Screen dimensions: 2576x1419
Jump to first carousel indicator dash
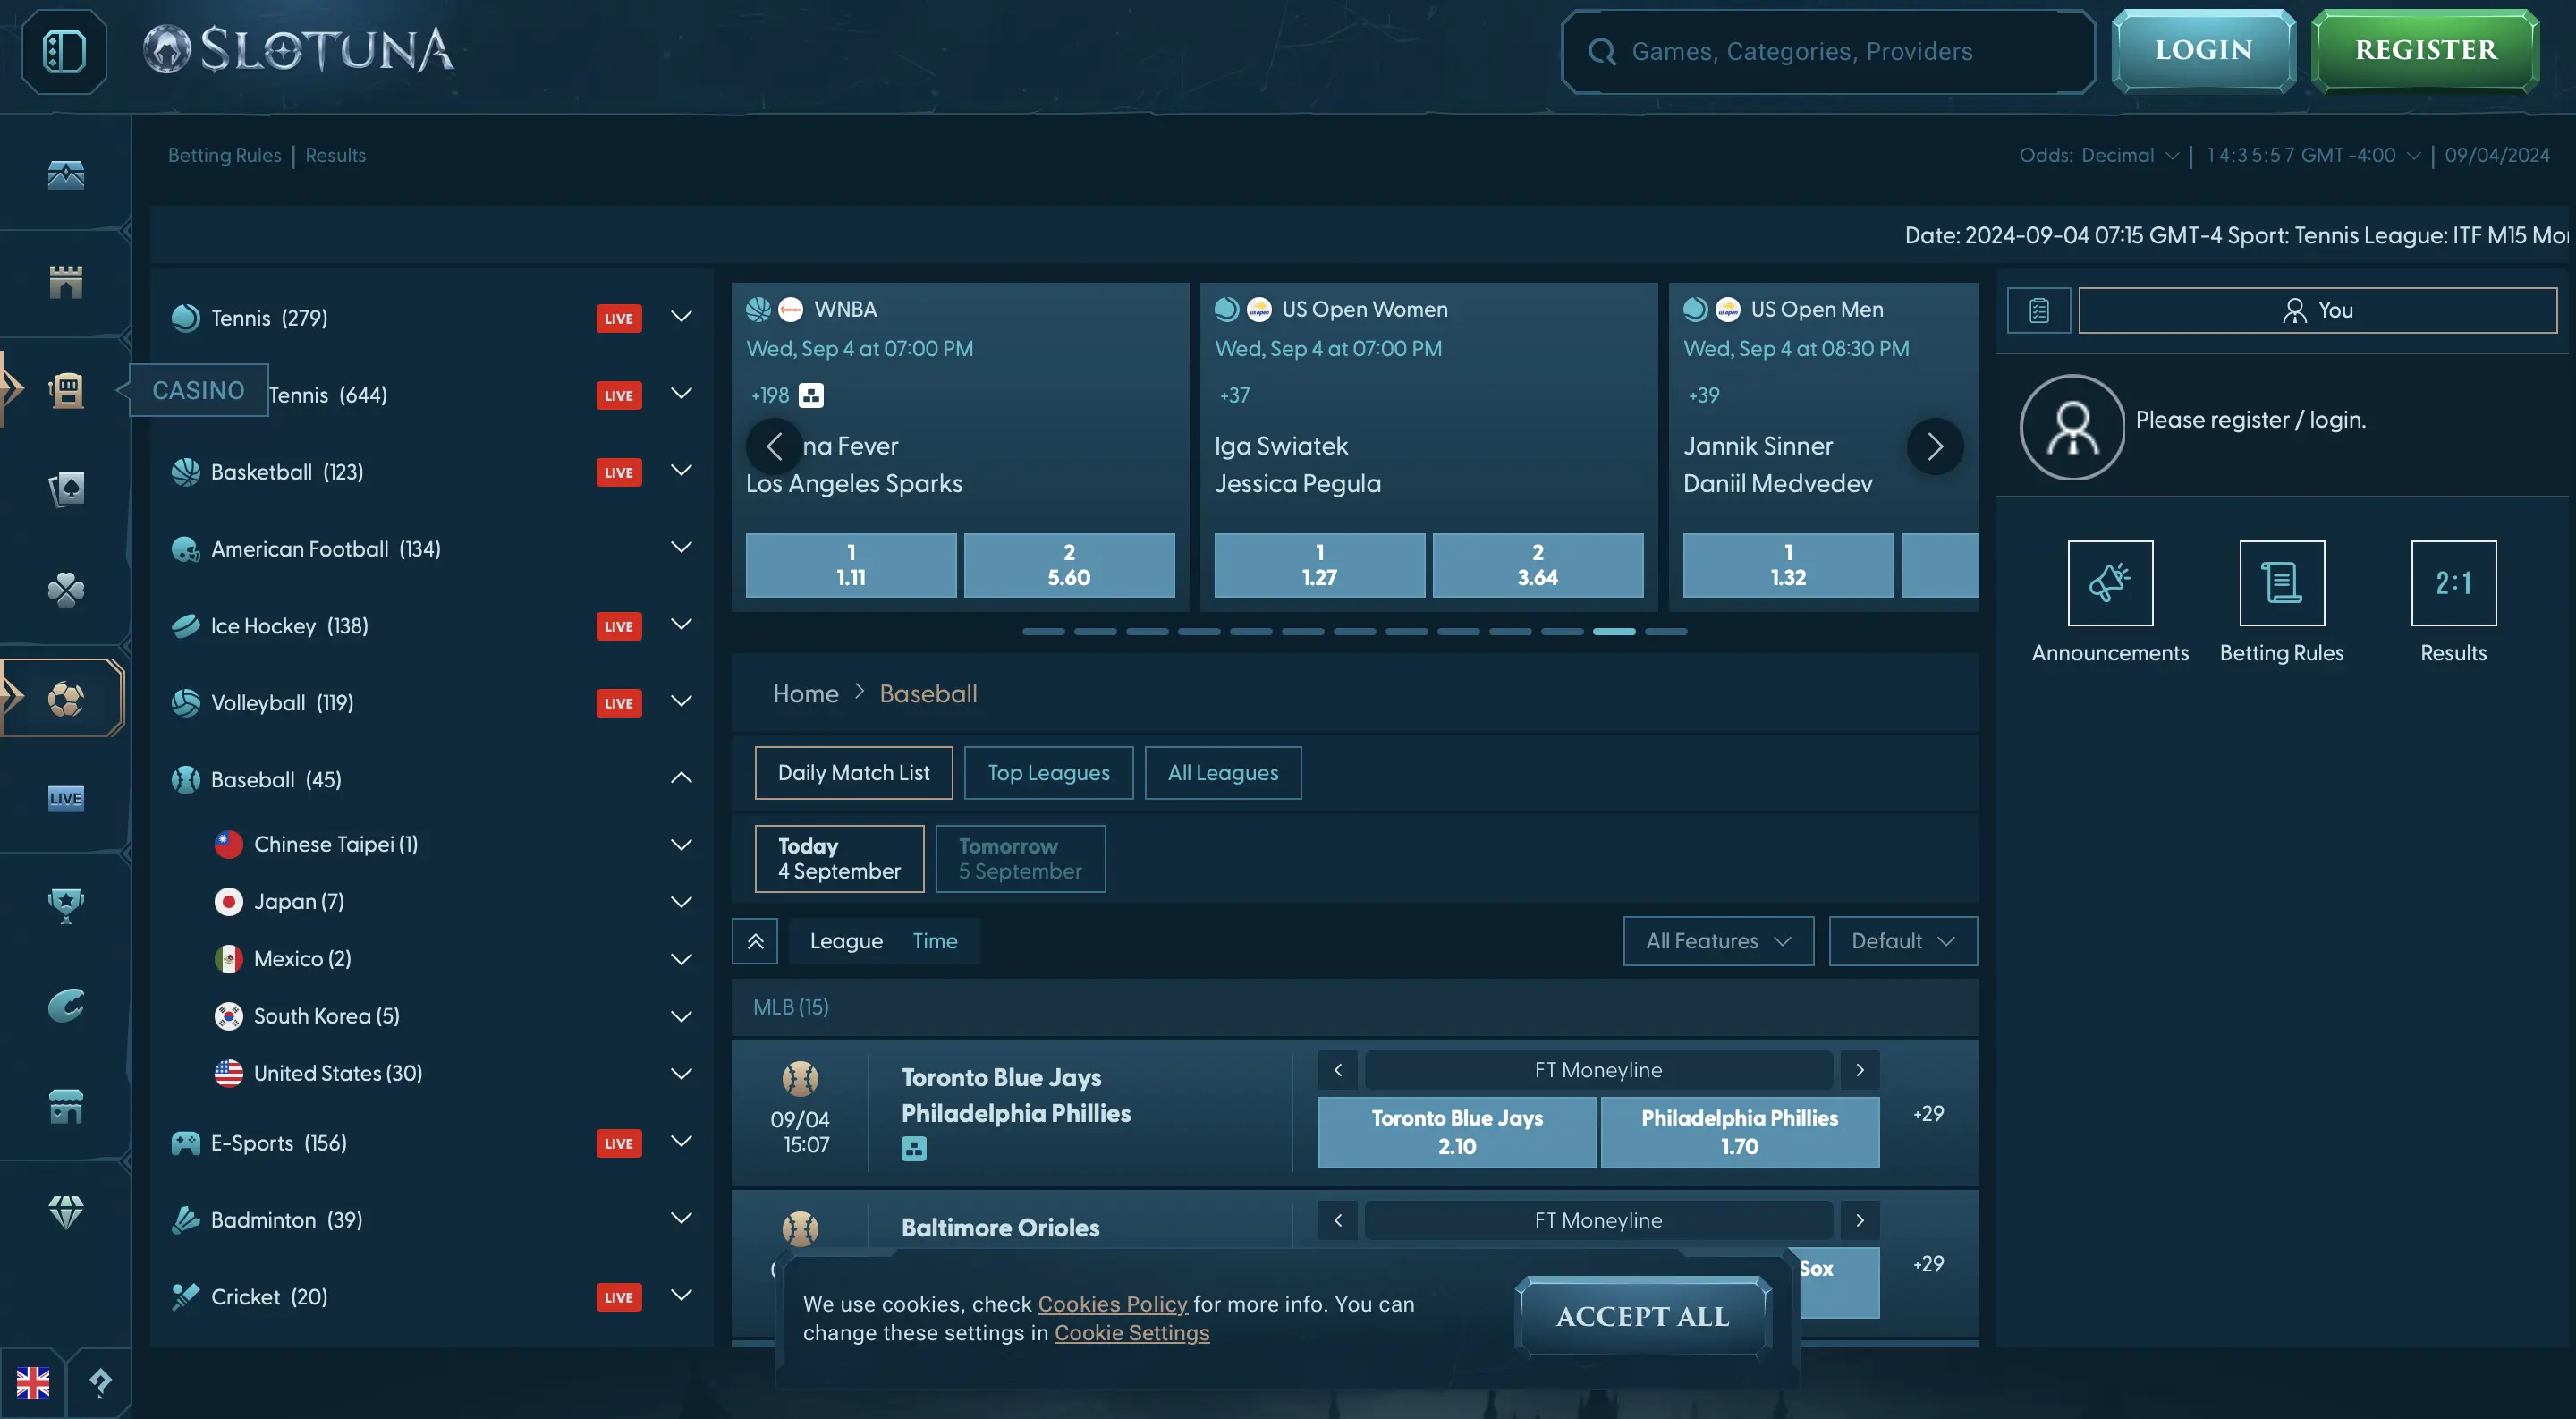(1043, 631)
